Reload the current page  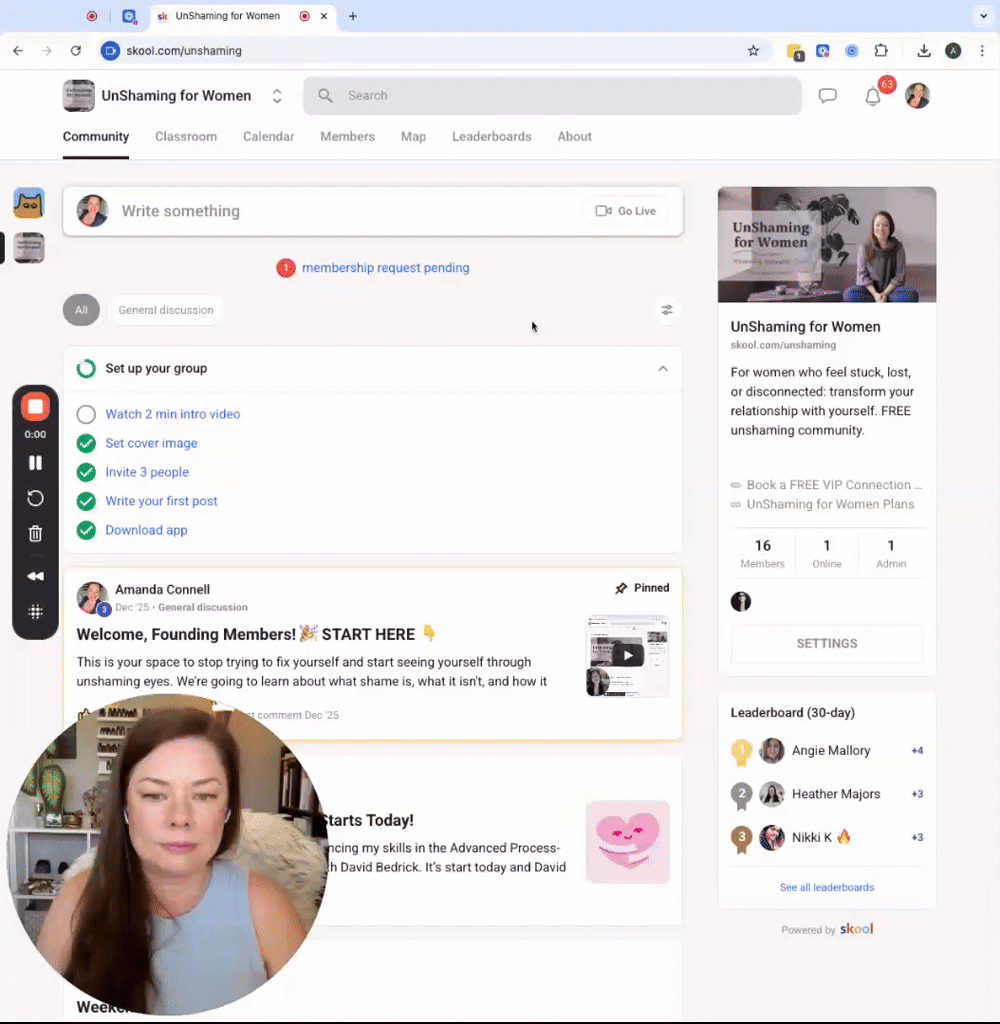[x=76, y=51]
